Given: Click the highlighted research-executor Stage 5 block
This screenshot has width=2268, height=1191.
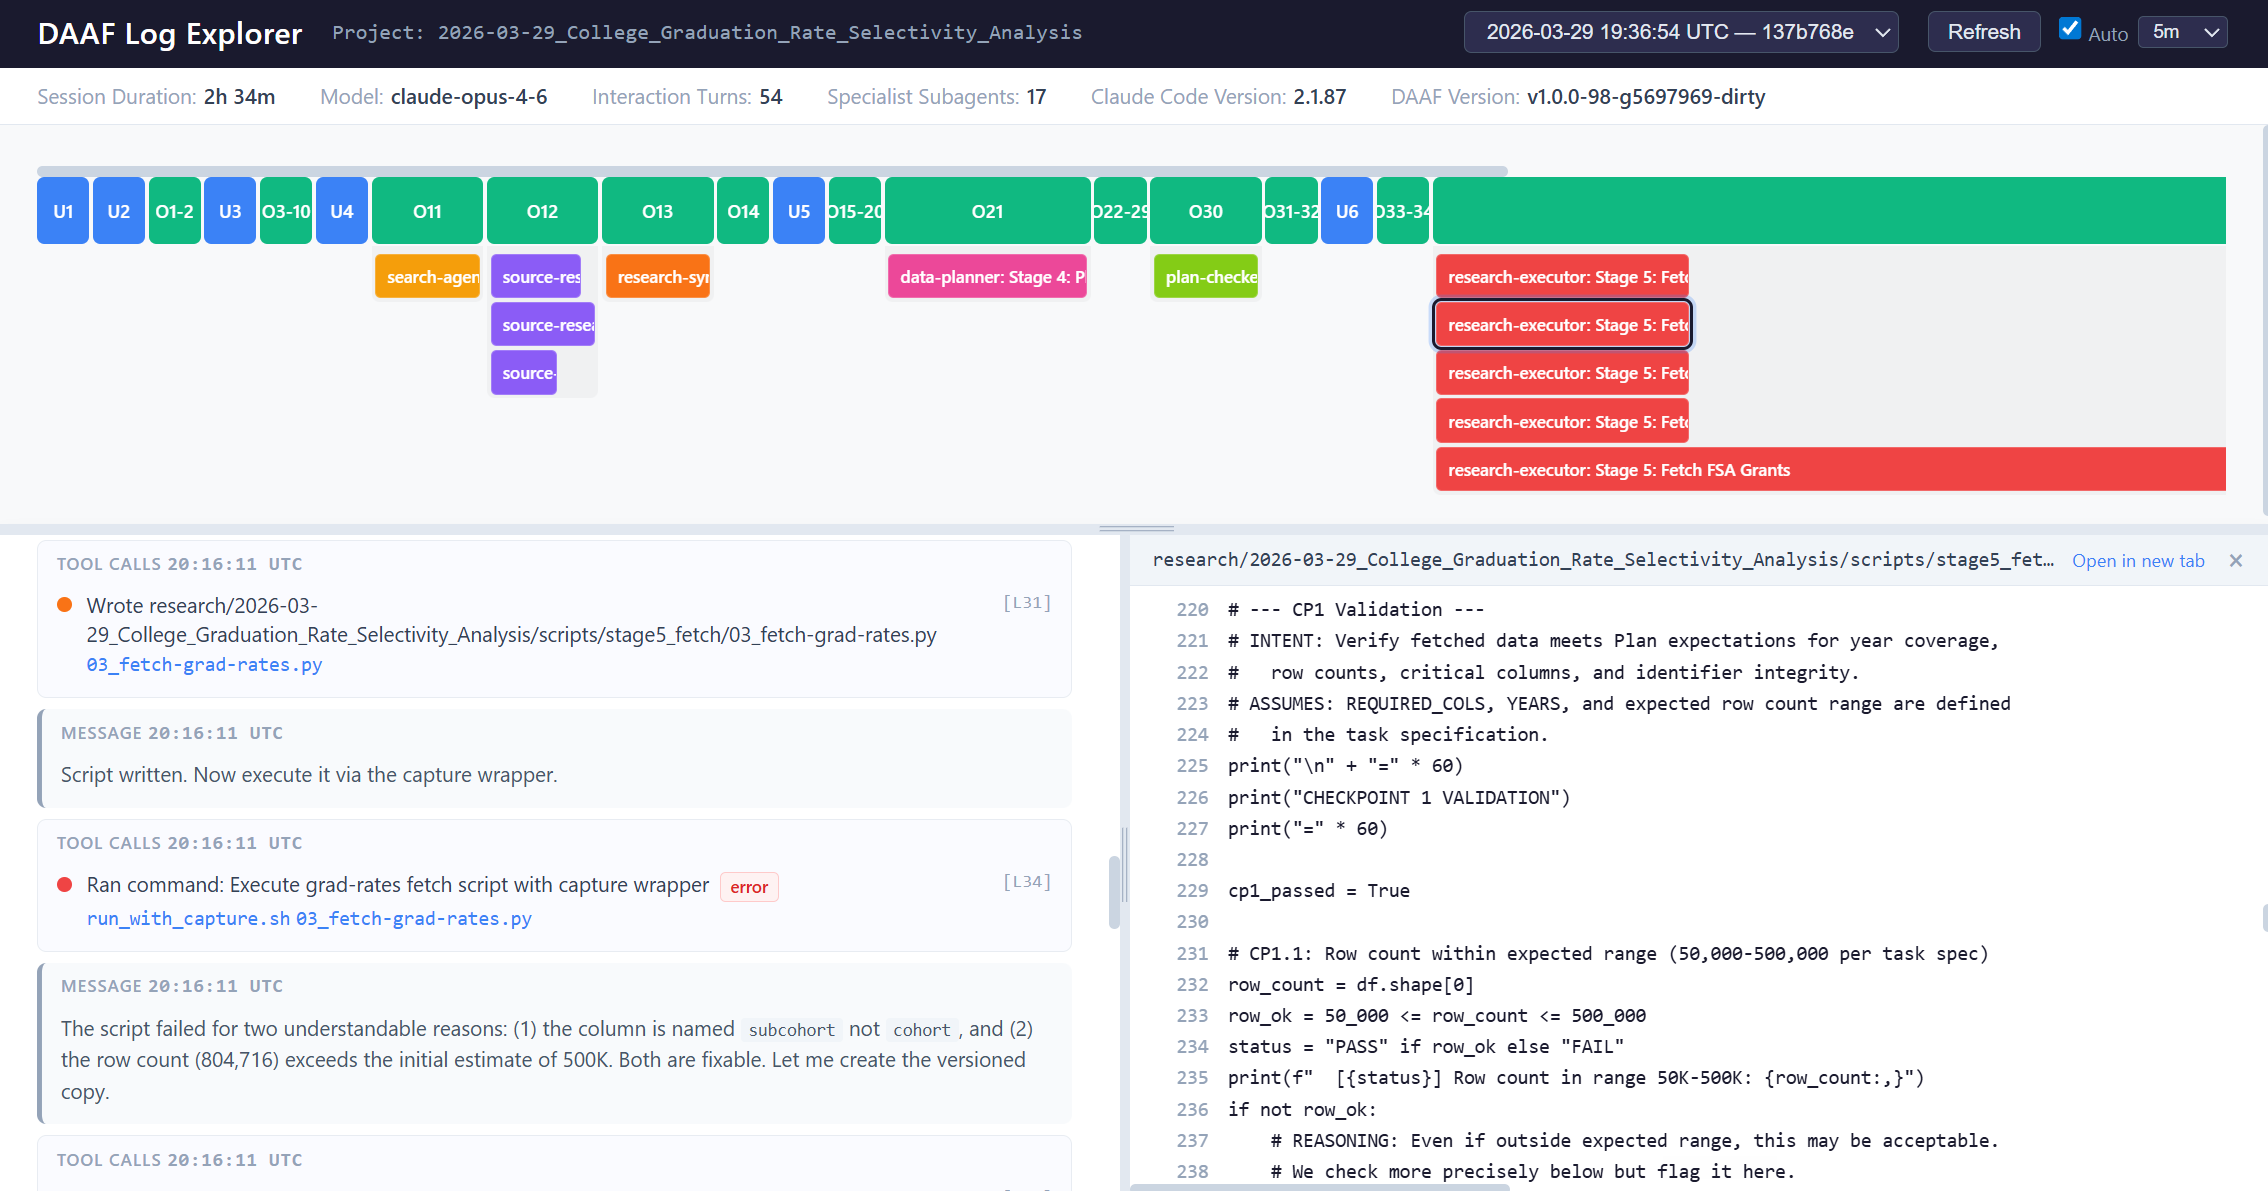Looking at the screenshot, I should pyautogui.click(x=1562, y=325).
